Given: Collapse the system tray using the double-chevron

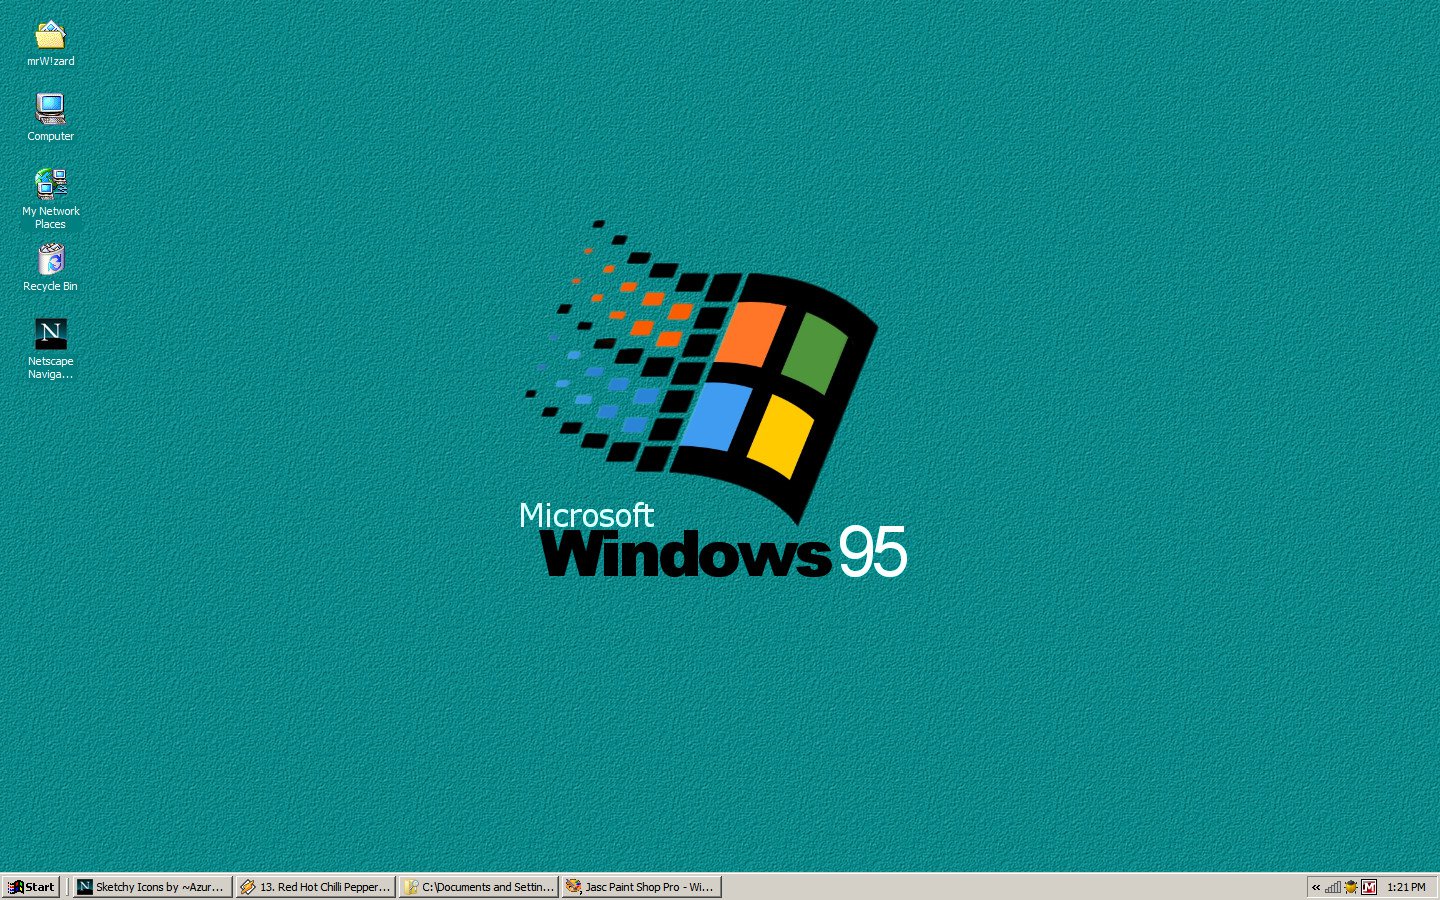Looking at the screenshot, I should click(x=1316, y=887).
